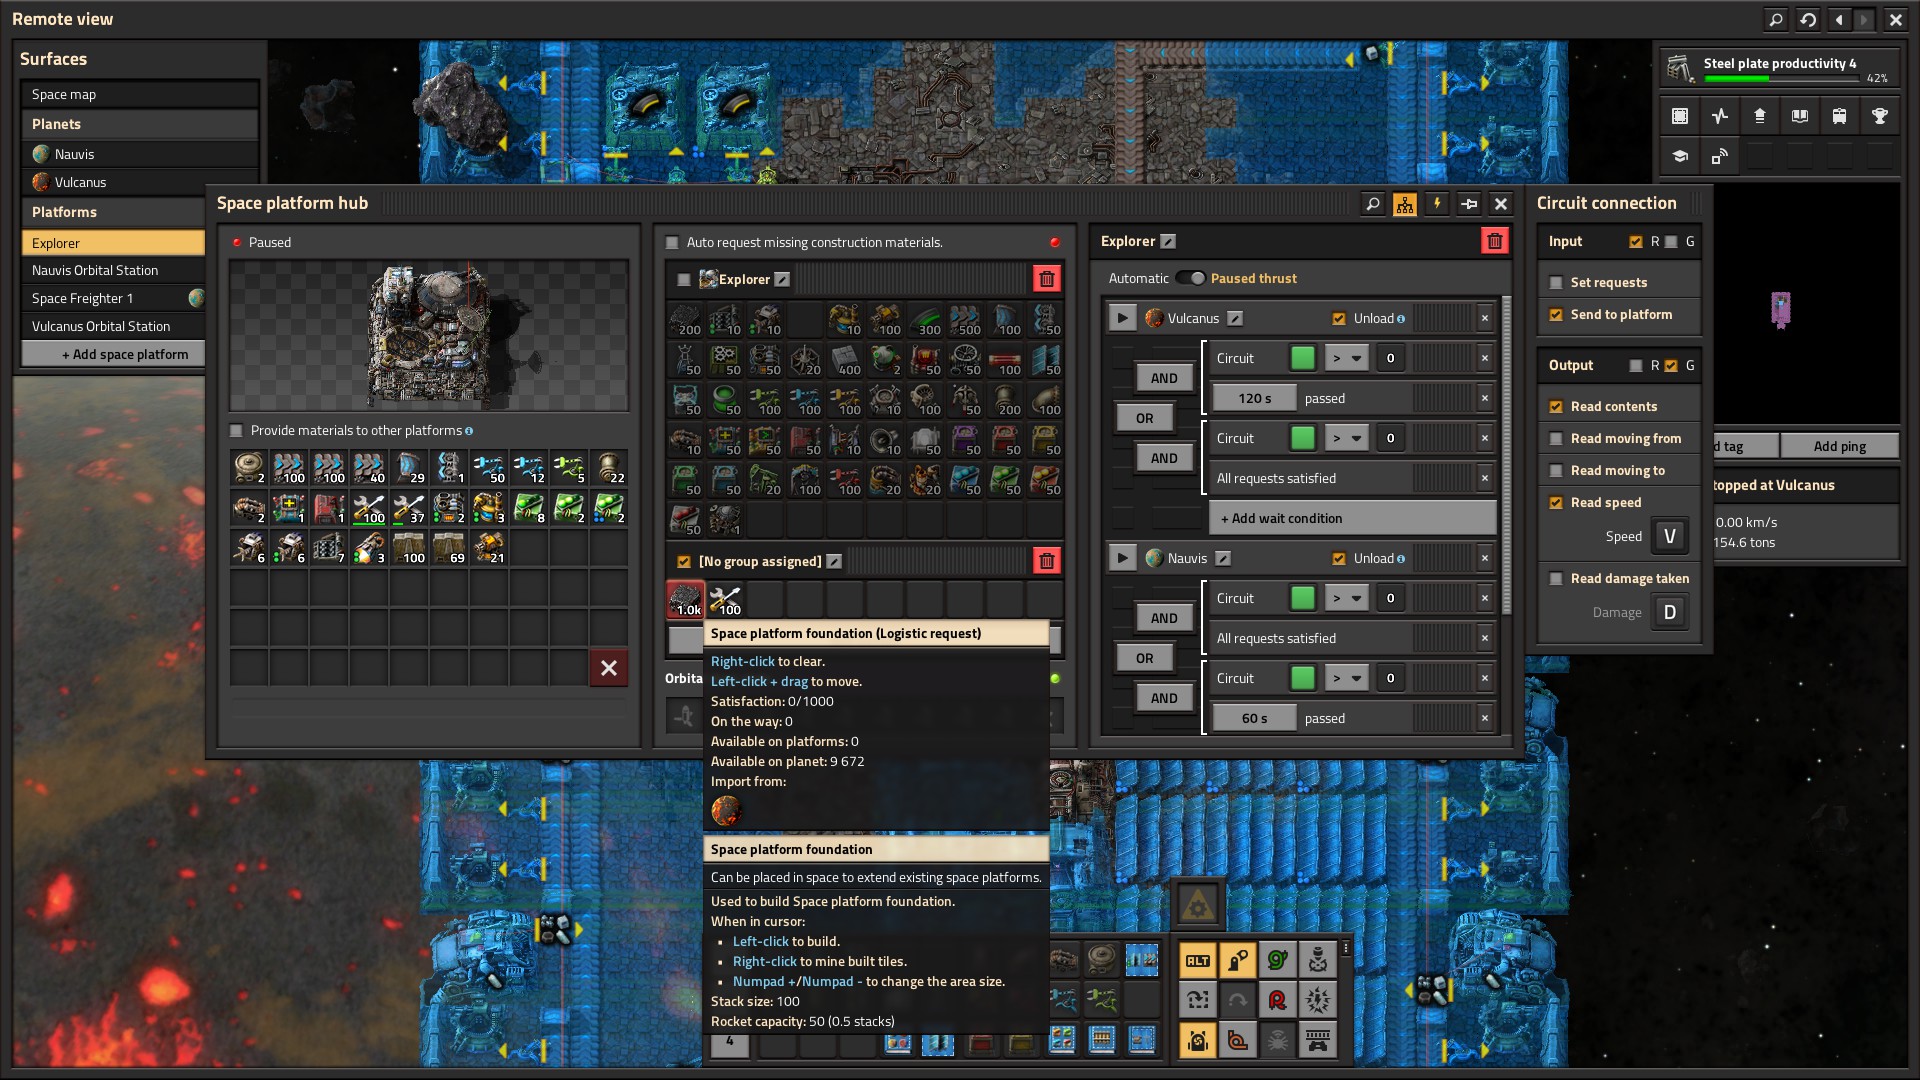1920x1080 pixels.
Task: Click the circular reset arrow in Remote view bar
Action: point(1808,19)
